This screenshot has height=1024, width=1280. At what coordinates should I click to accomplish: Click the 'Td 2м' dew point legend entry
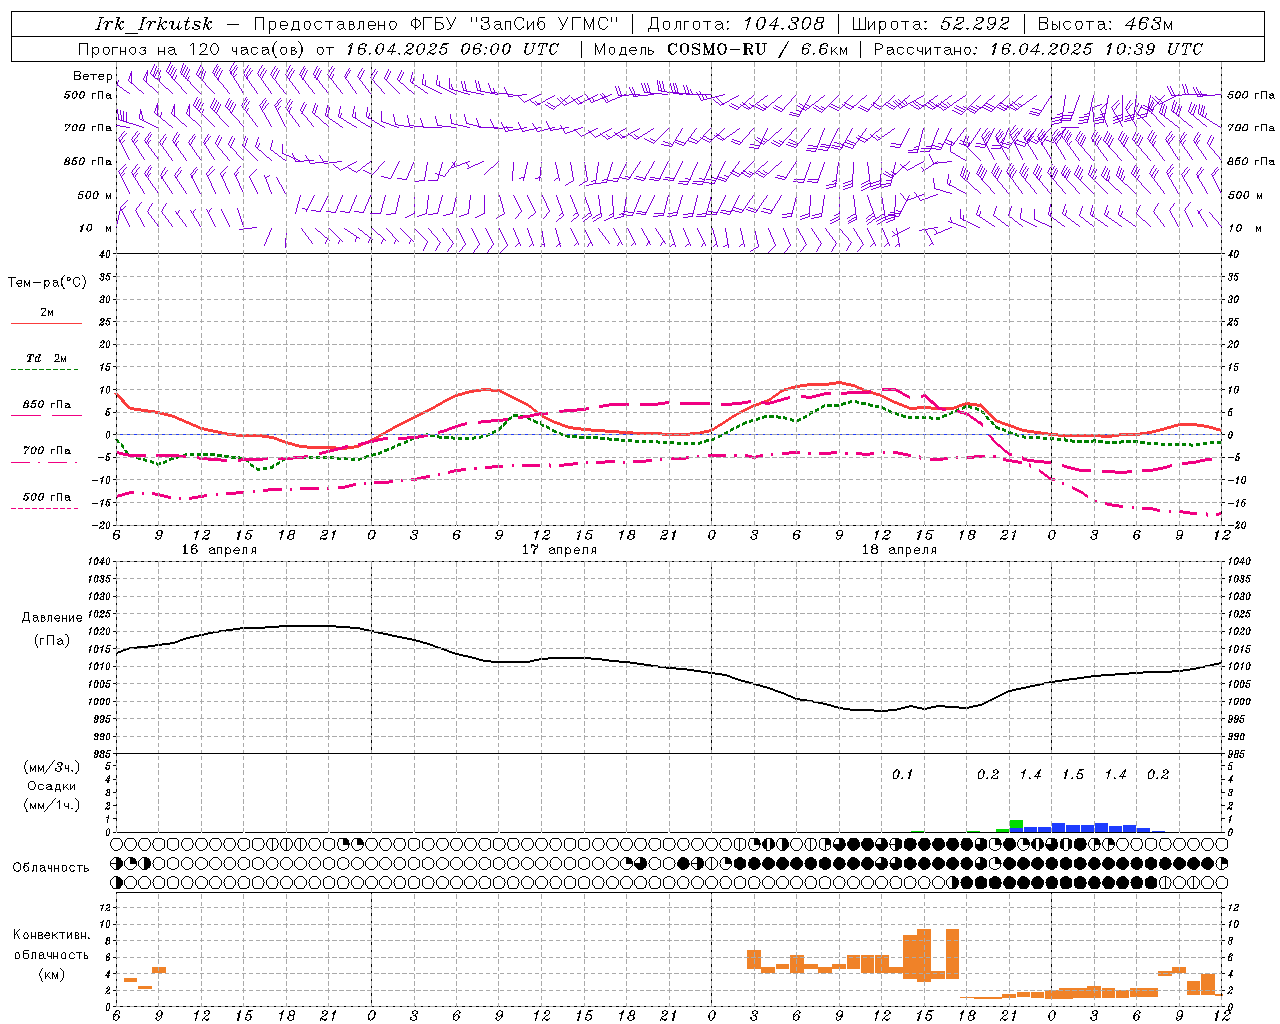pos(47,358)
